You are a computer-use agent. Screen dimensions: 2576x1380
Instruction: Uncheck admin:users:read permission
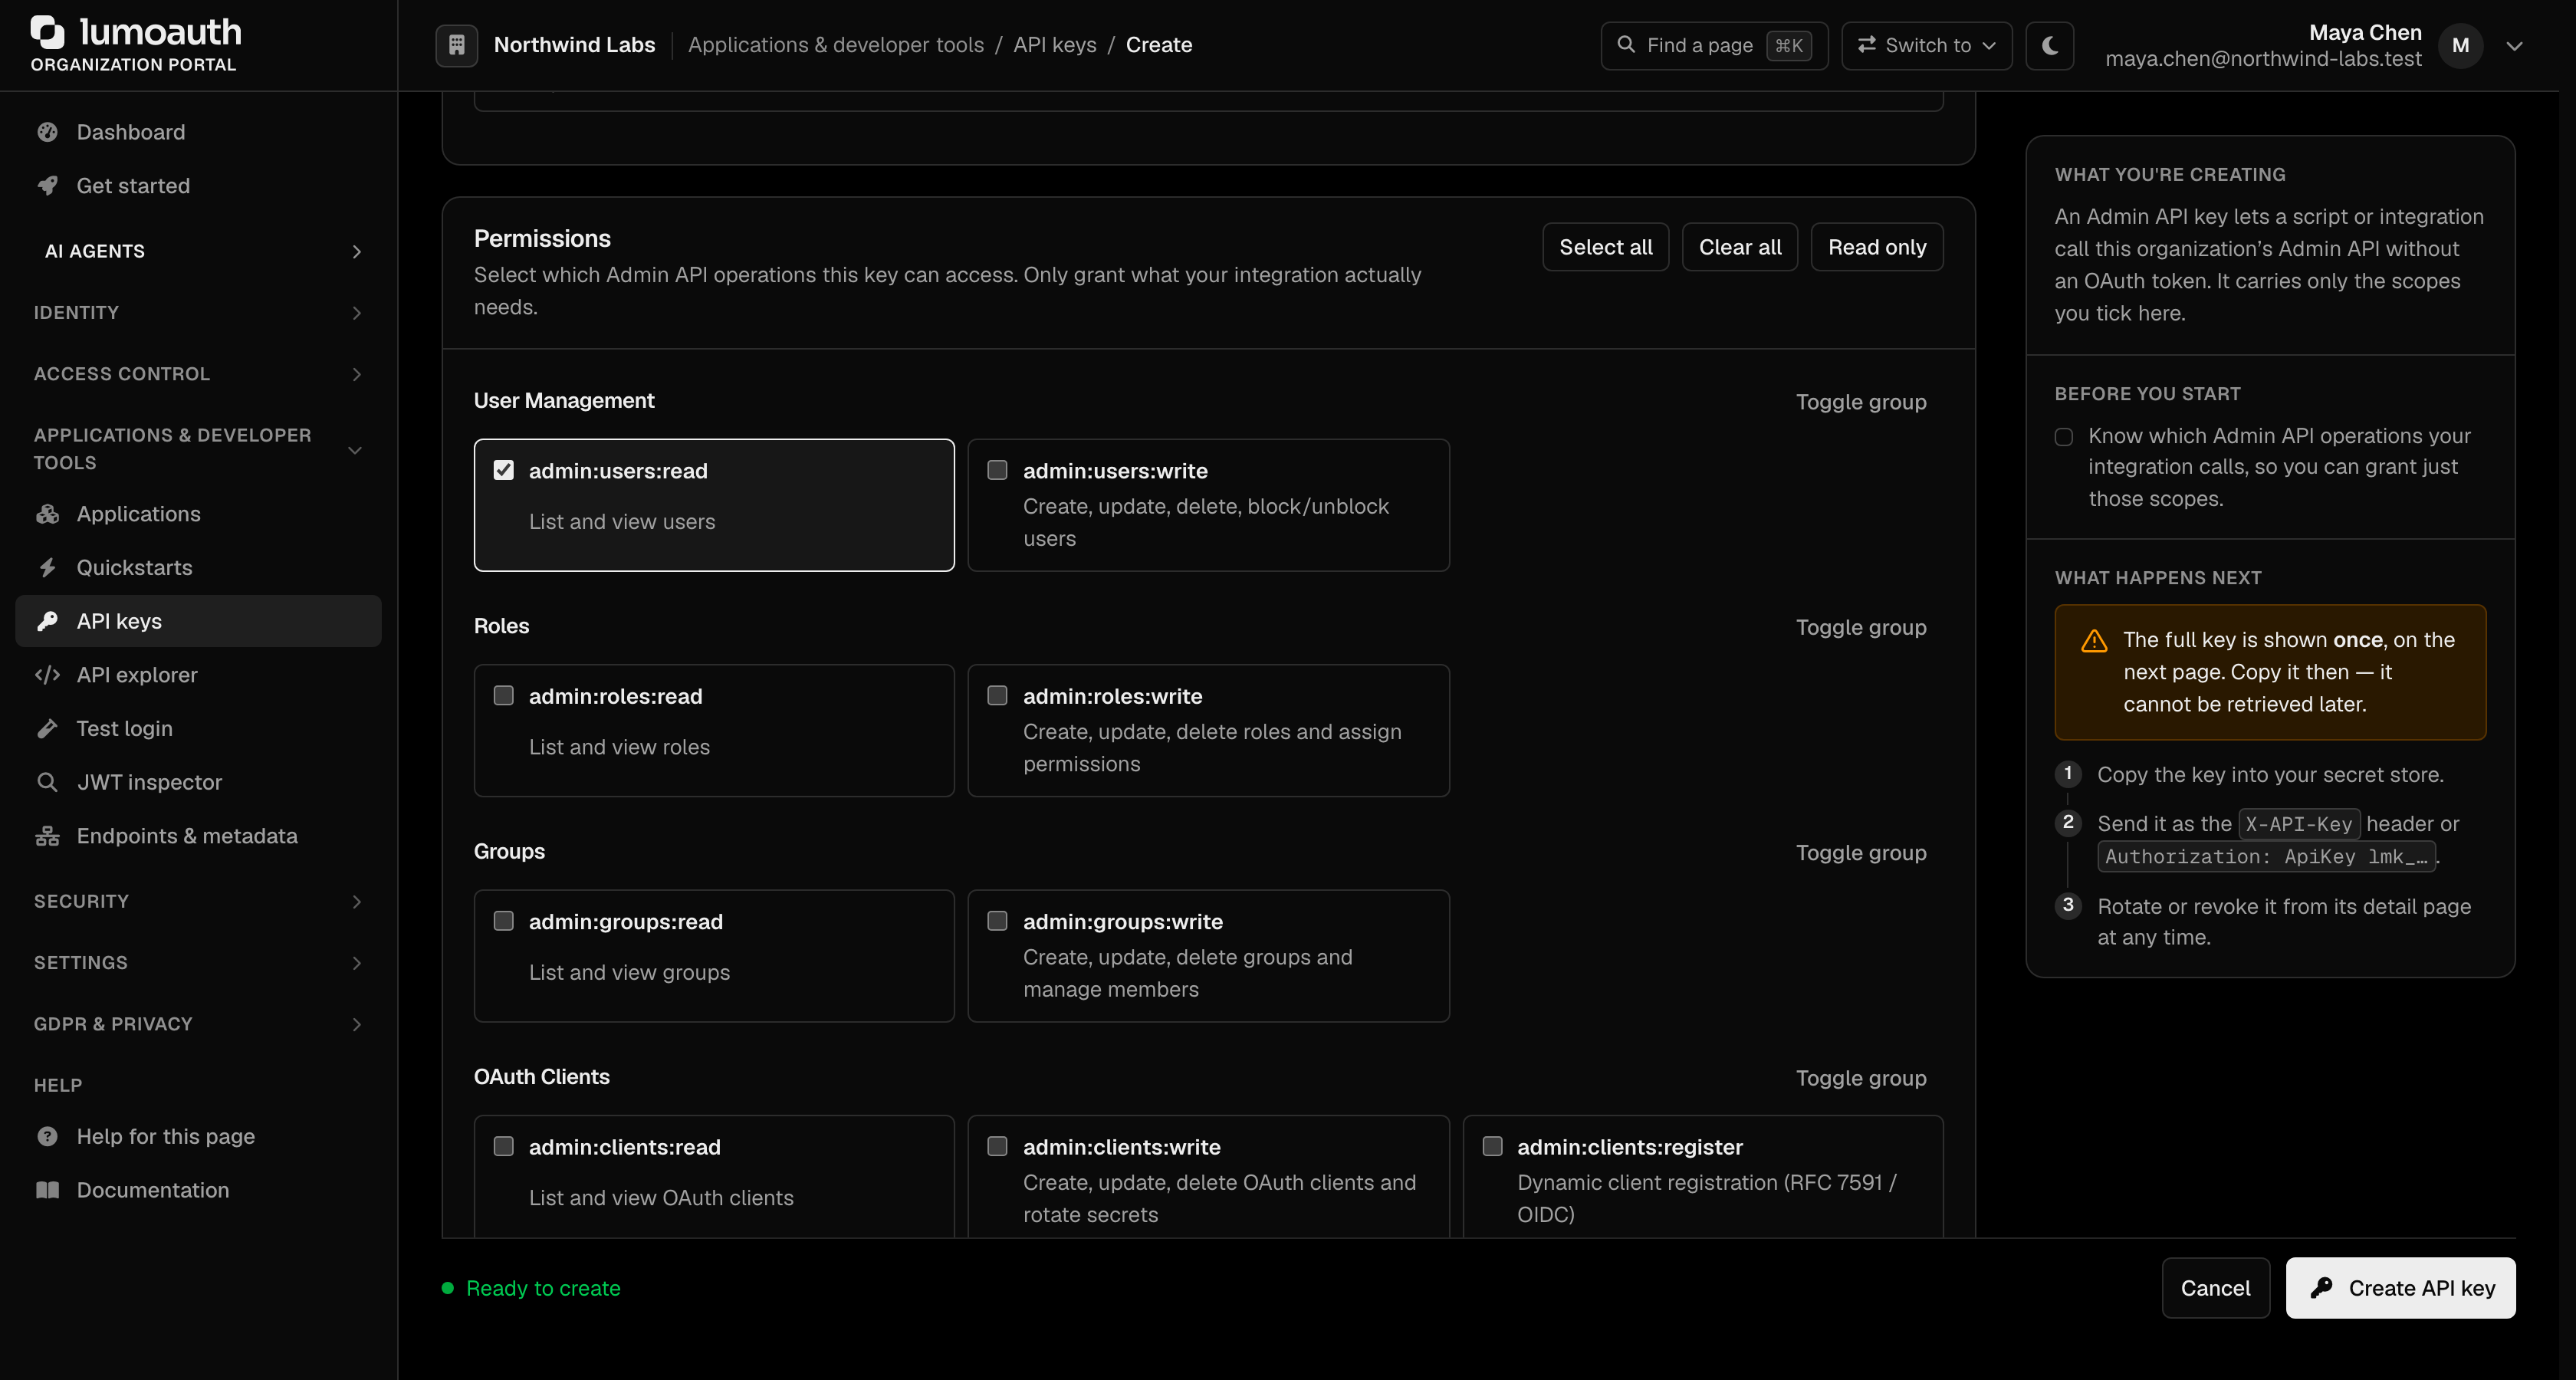click(x=503, y=470)
